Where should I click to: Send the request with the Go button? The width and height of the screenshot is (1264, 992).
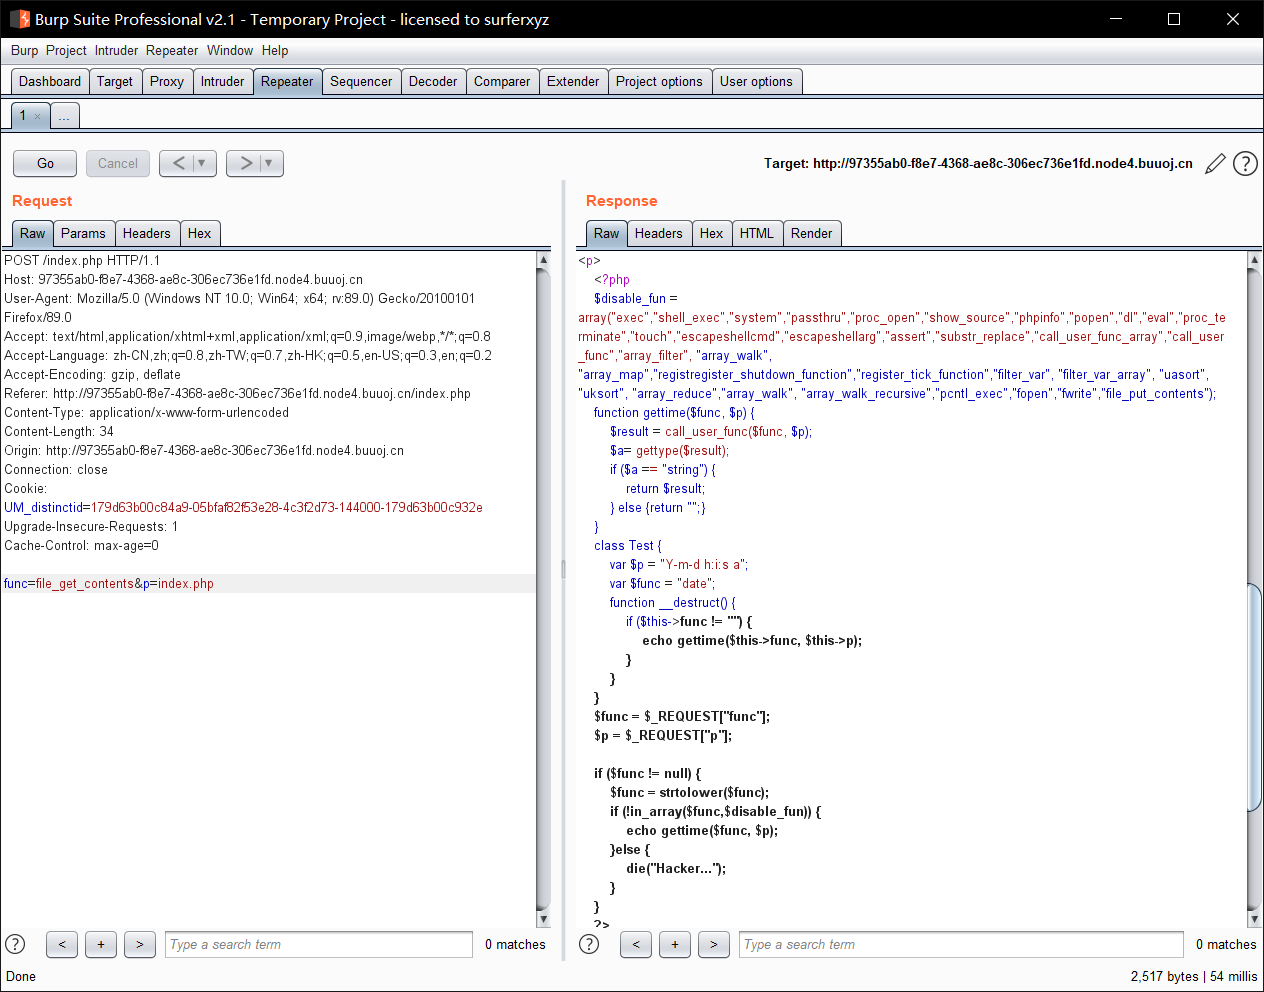pyautogui.click(x=45, y=163)
